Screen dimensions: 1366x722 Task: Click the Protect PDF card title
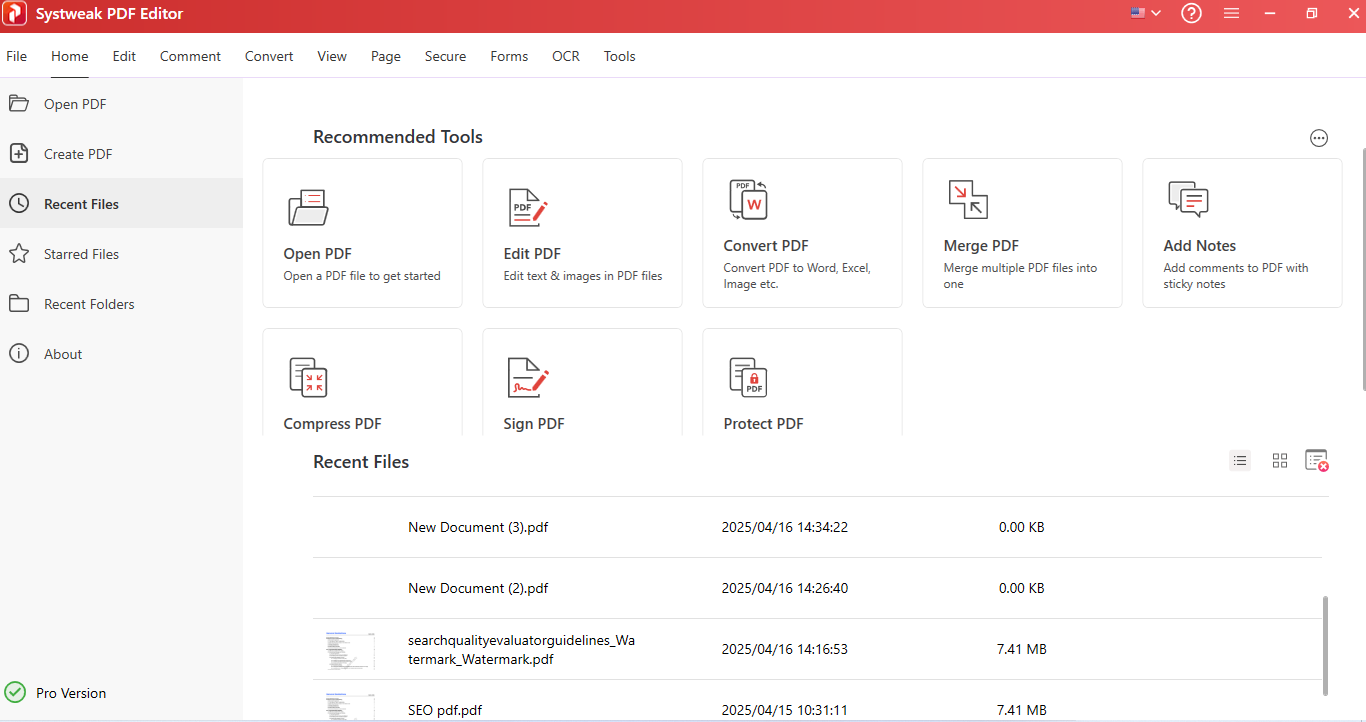click(x=763, y=424)
